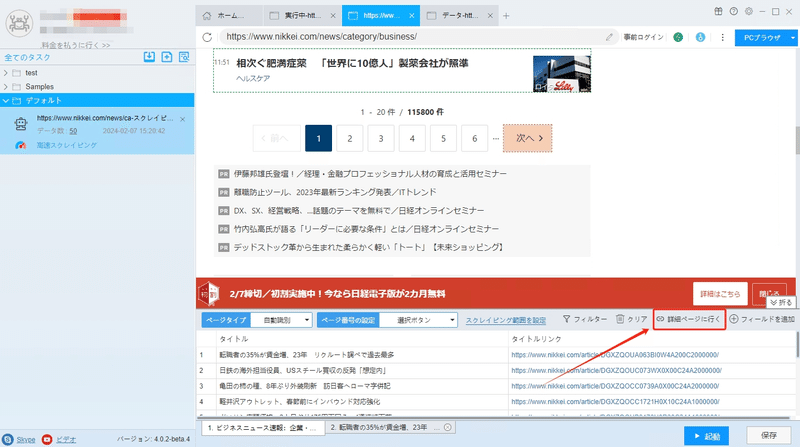This screenshot has width=800, height=447.
Task: Click the Skype link text
Action: pyautogui.click(x=26, y=439)
